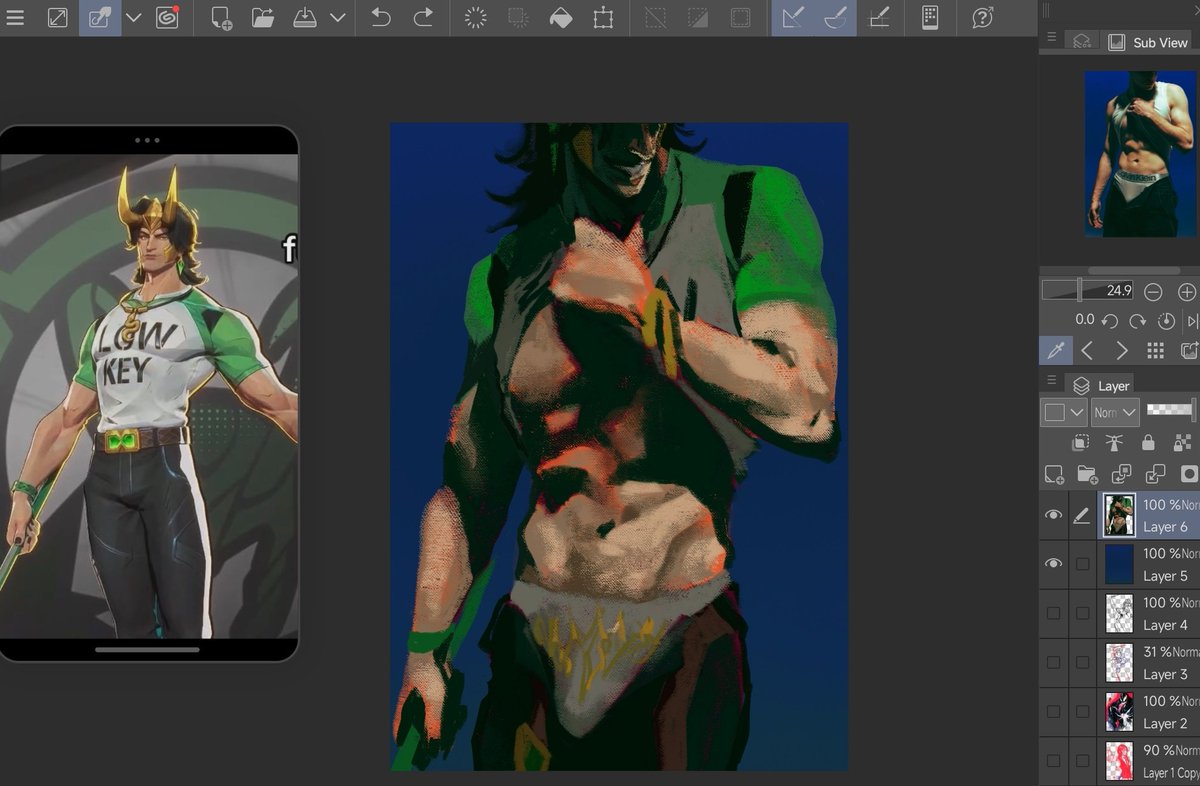Viewport: 1200px width, 786px height.
Task: Create a layer mask
Action: 1189,474
